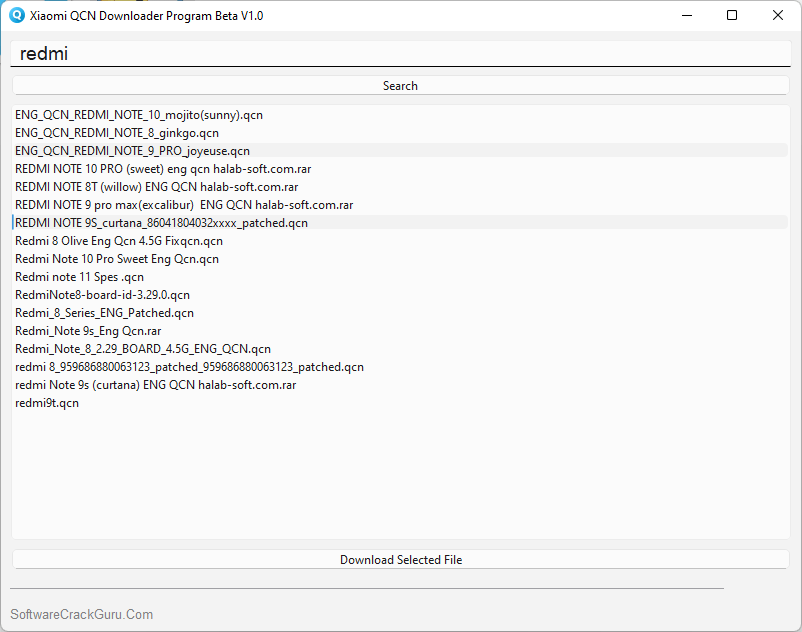Click the Download Selected File button

coord(400,559)
